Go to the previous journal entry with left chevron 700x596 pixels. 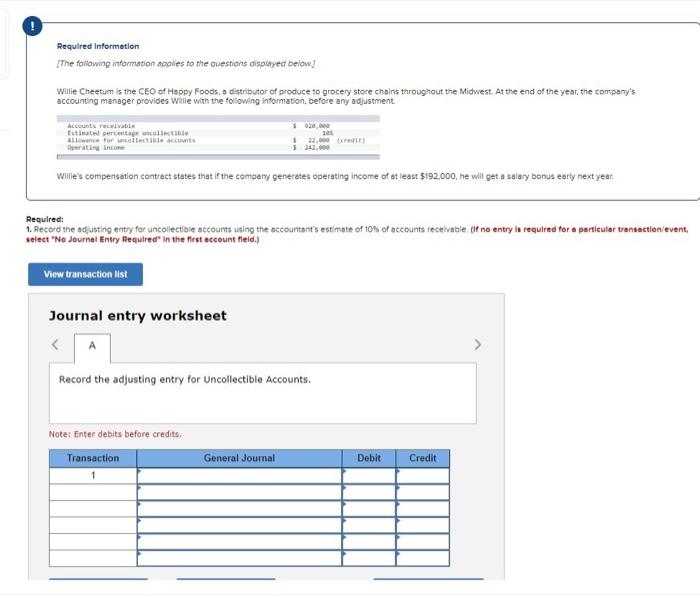[x=55, y=345]
